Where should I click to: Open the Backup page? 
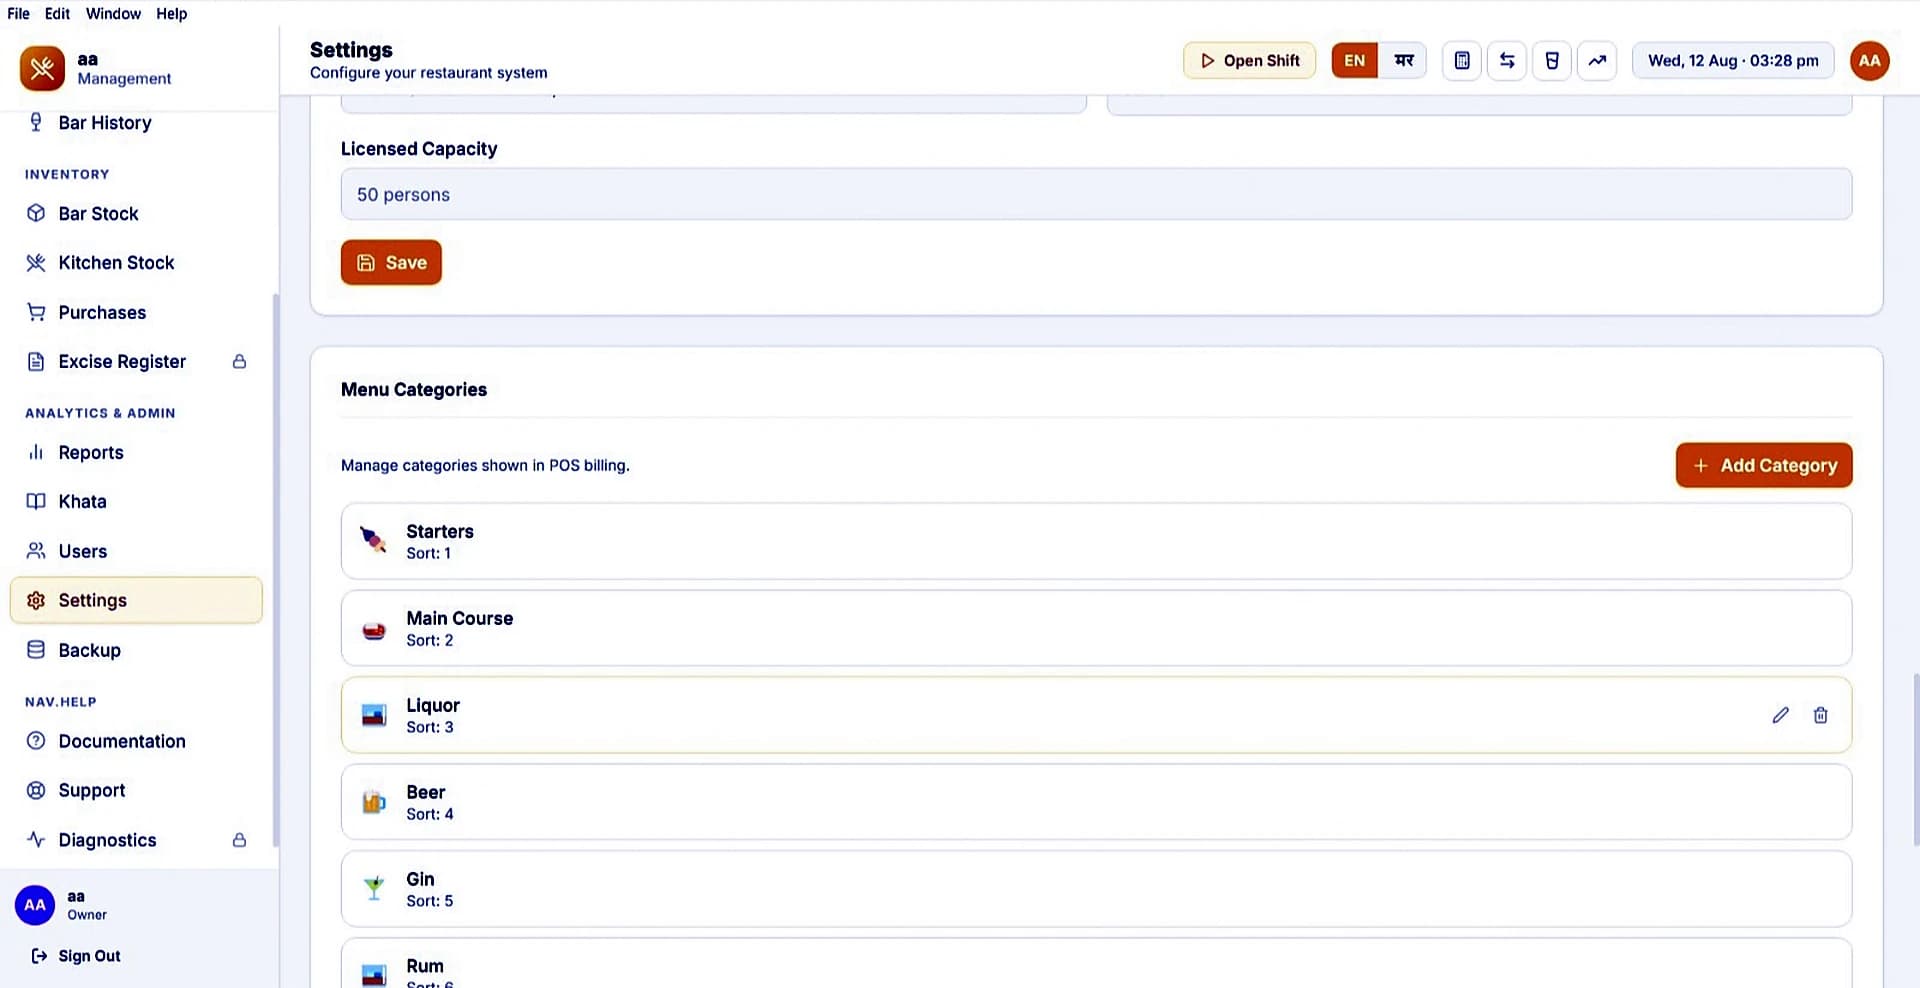click(x=136, y=650)
